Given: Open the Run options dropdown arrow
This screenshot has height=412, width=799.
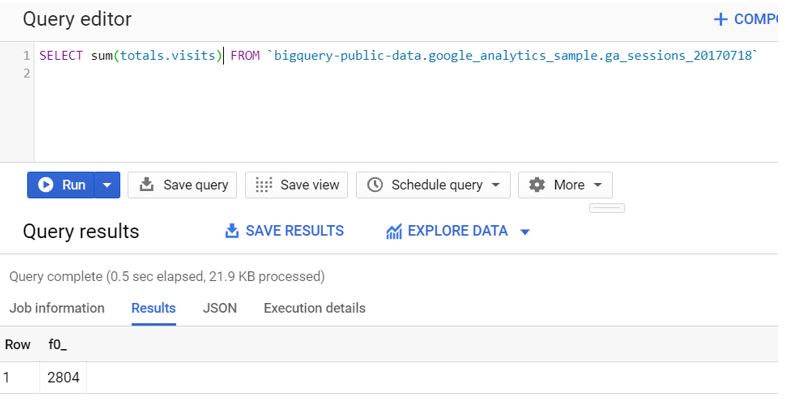Looking at the screenshot, I should point(107,185).
